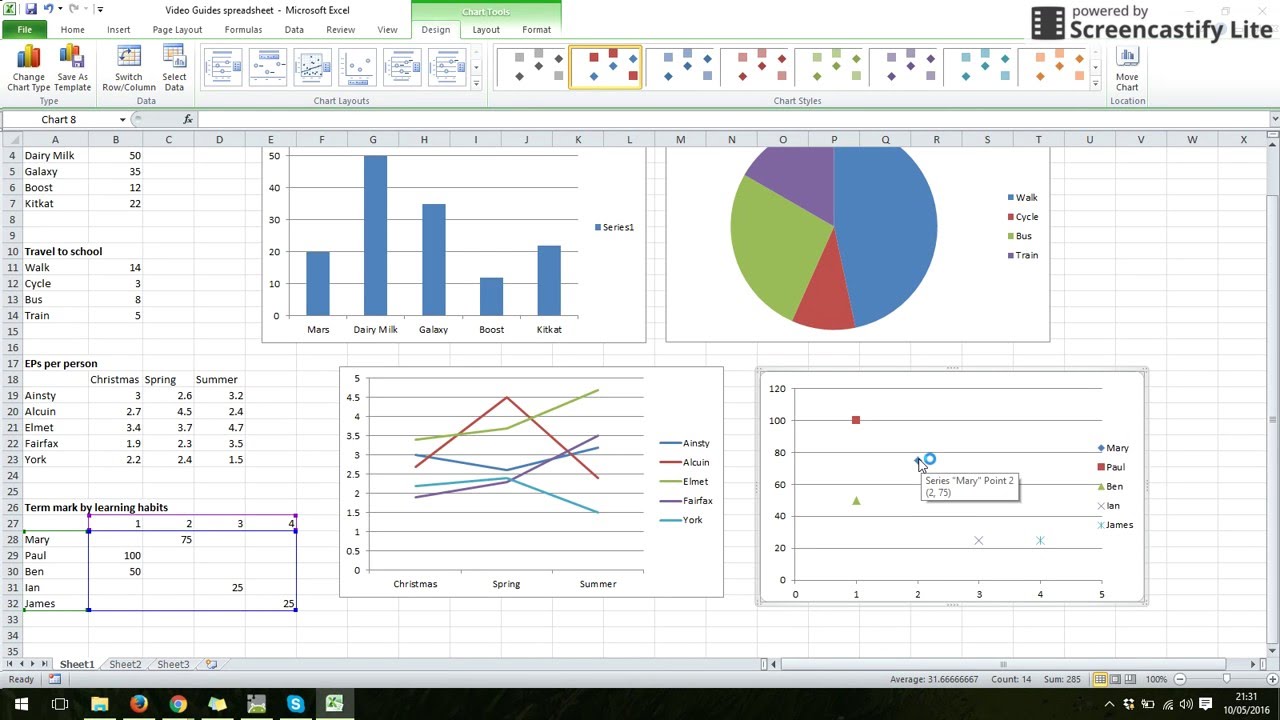Switch to Page Break Preview in status bar

pos(1132,679)
